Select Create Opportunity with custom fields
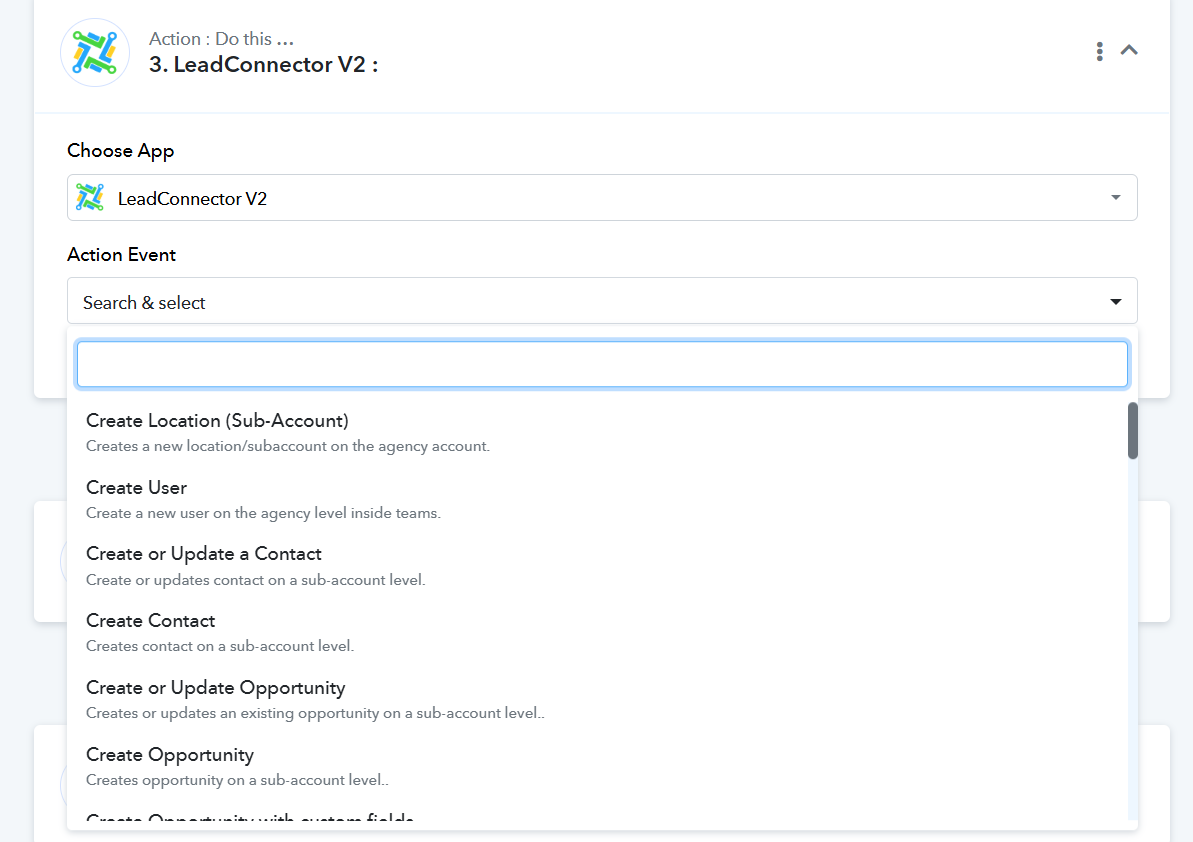This screenshot has height=842, width=1193. click(250, 820)
